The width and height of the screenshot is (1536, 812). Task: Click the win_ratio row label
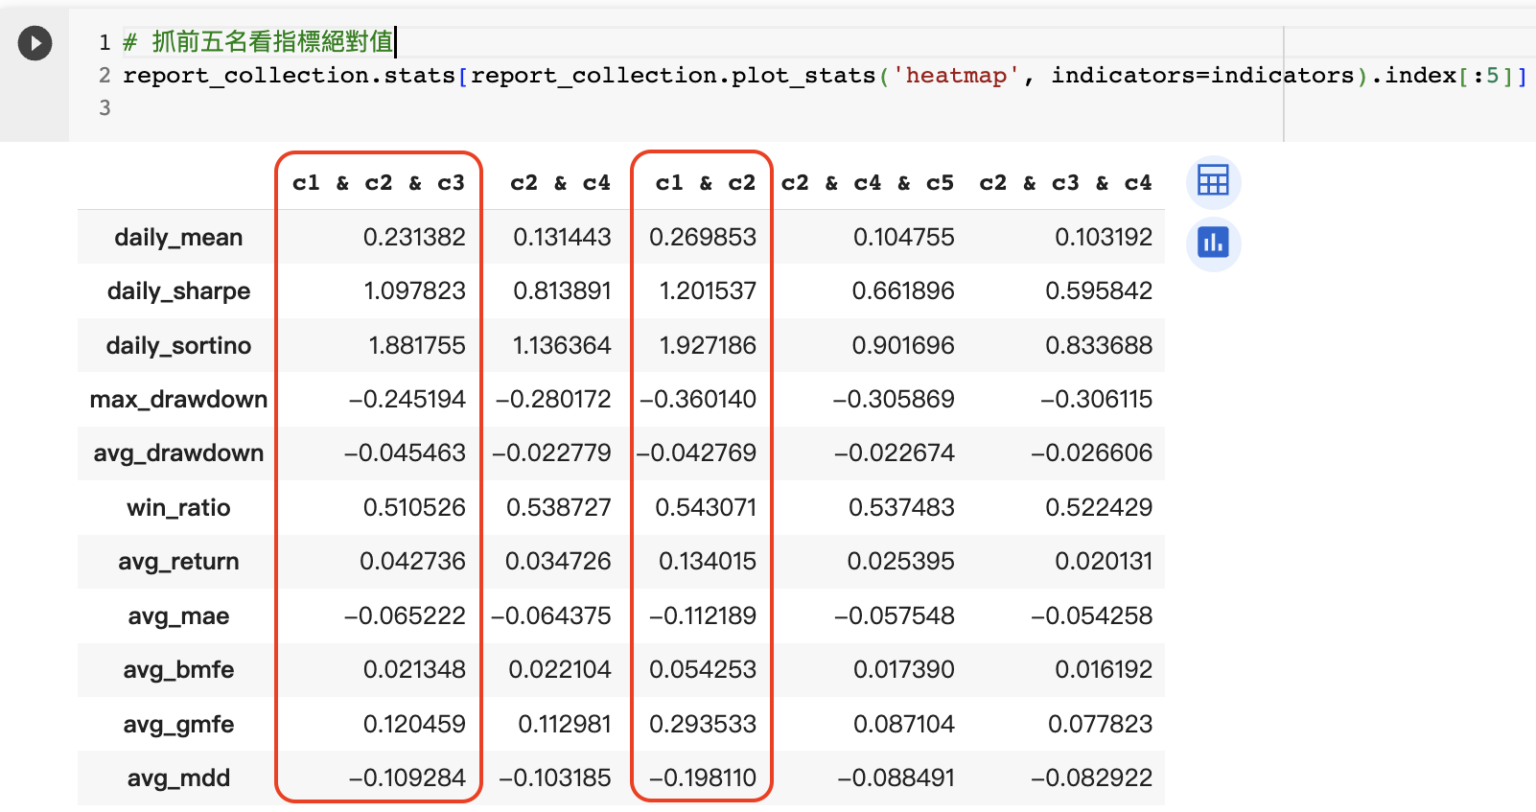(x=178, y=508)
